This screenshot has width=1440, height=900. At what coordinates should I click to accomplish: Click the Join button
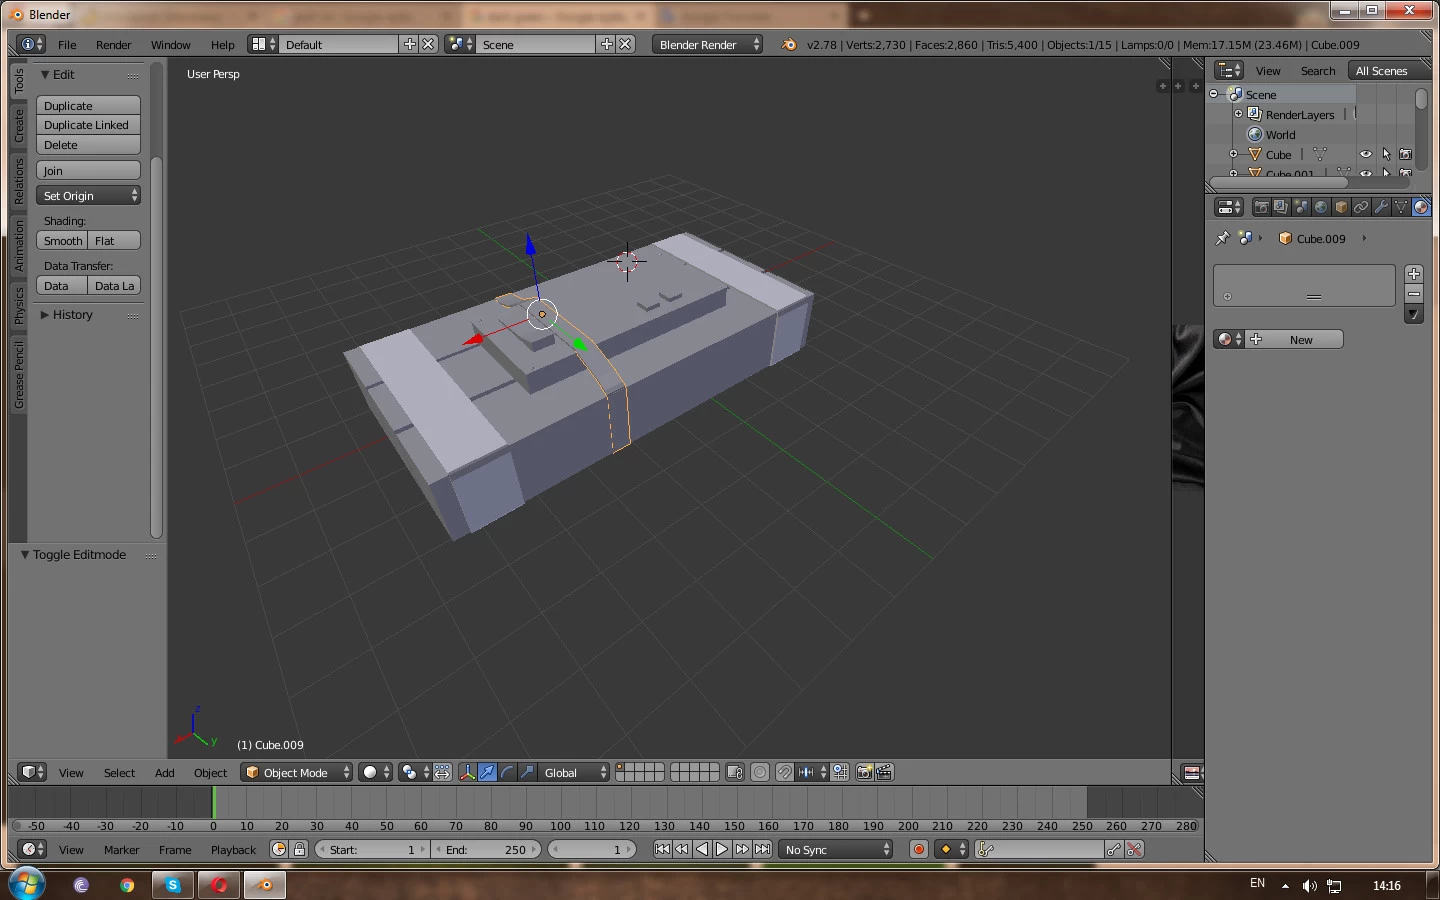pyautogui.click(x=88, y=170)
